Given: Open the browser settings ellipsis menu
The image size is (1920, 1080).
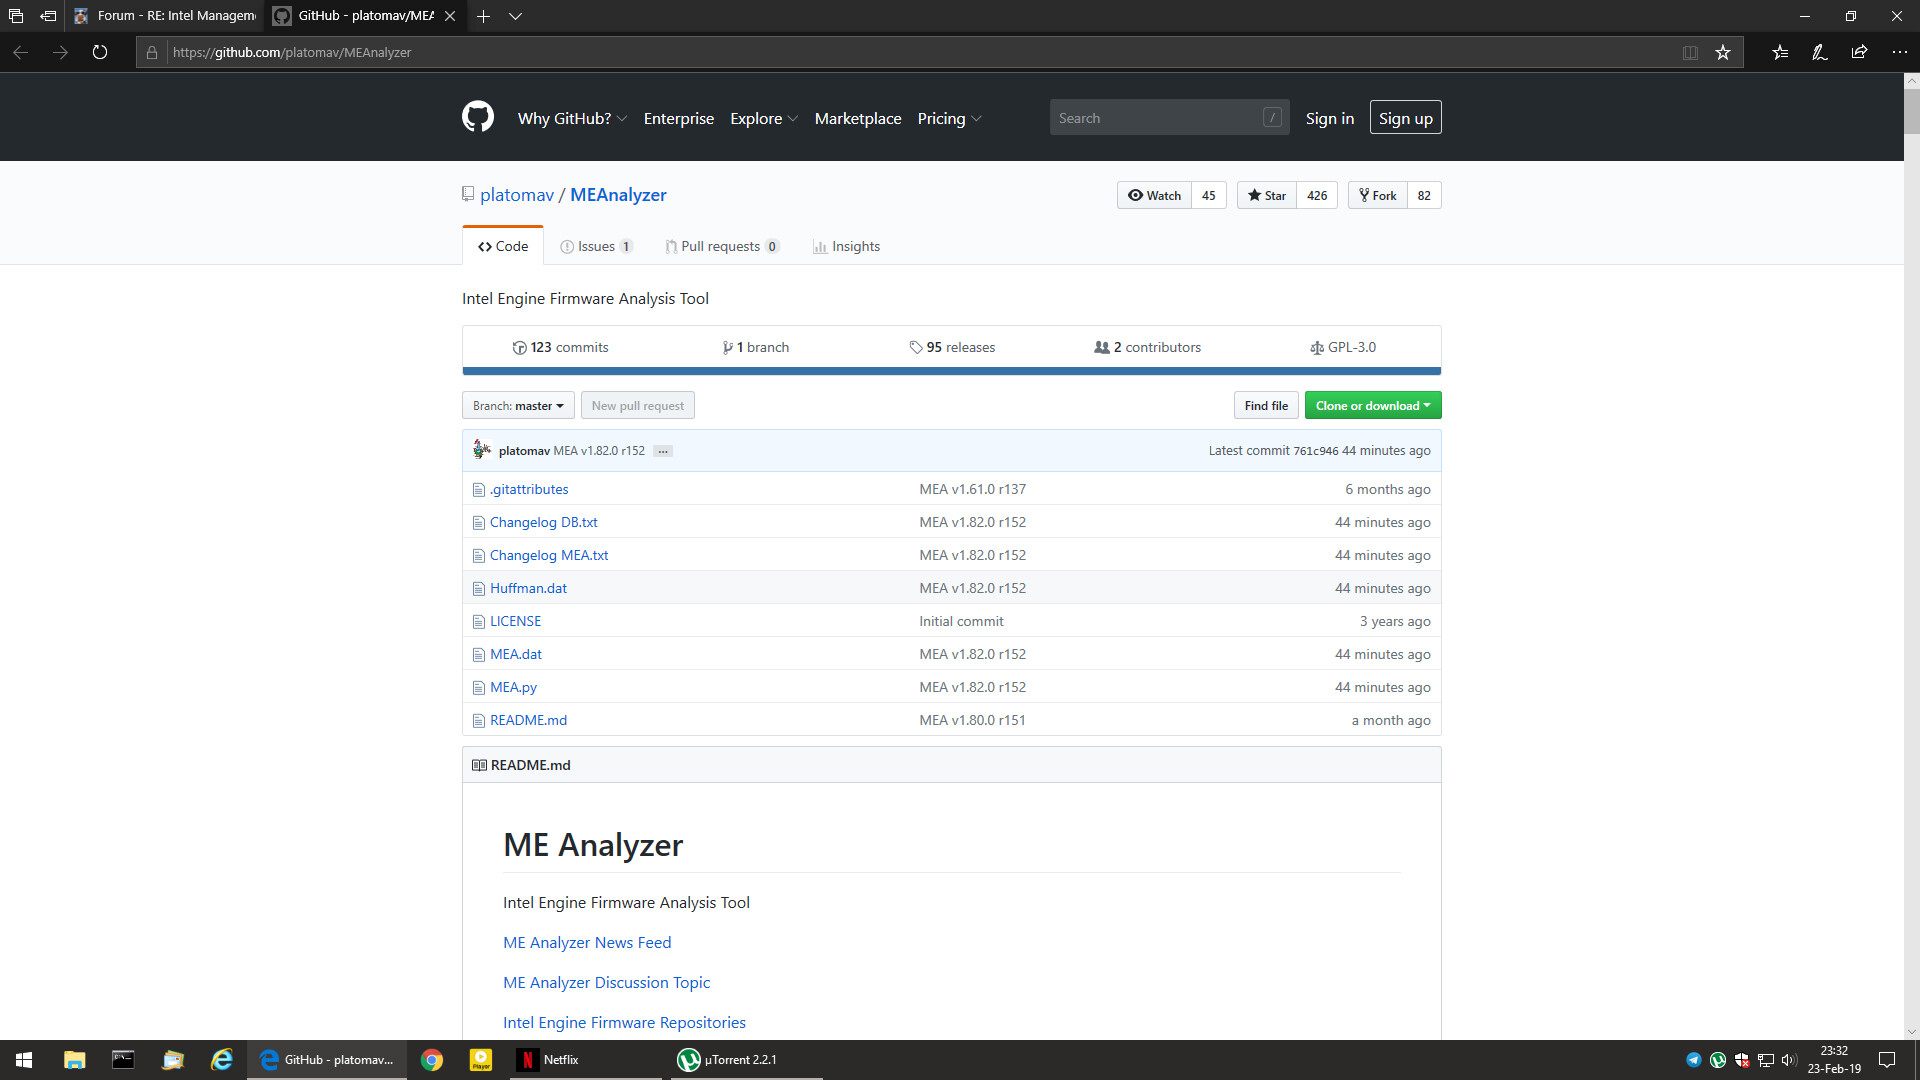Looking at the screenshot, I should (1899, 52).
